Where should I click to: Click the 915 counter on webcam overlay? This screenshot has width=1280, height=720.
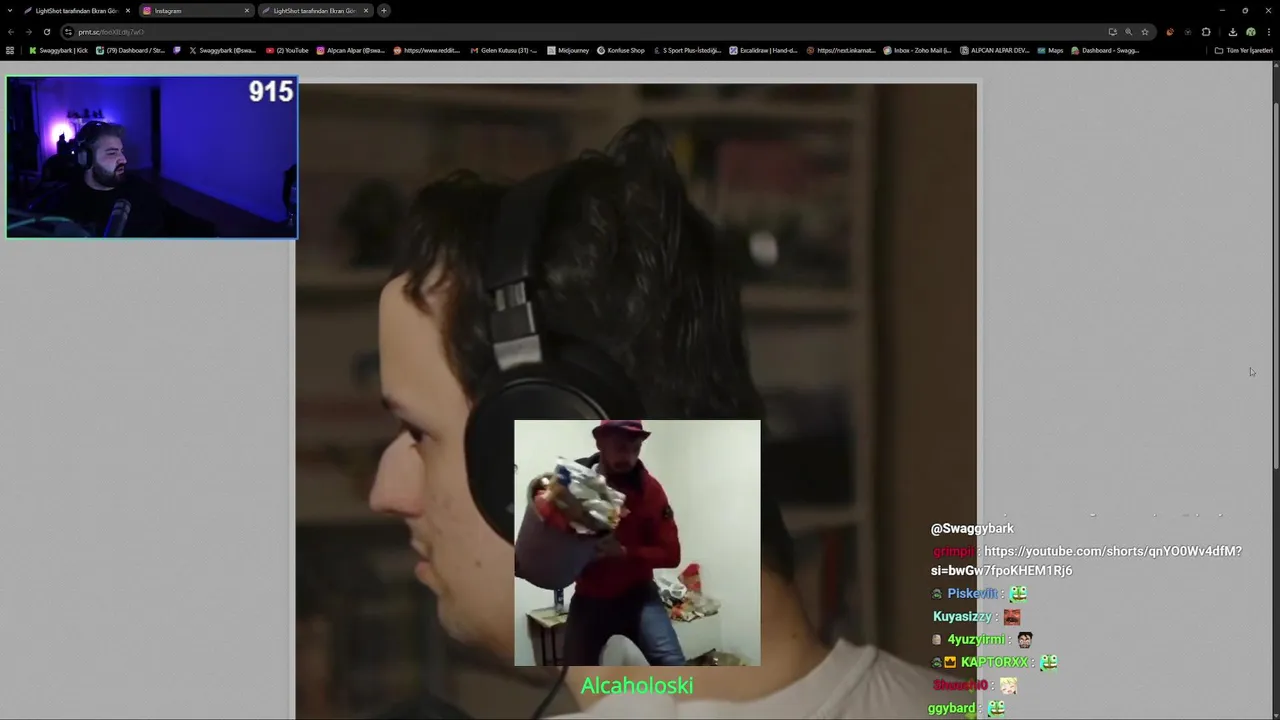271,92
